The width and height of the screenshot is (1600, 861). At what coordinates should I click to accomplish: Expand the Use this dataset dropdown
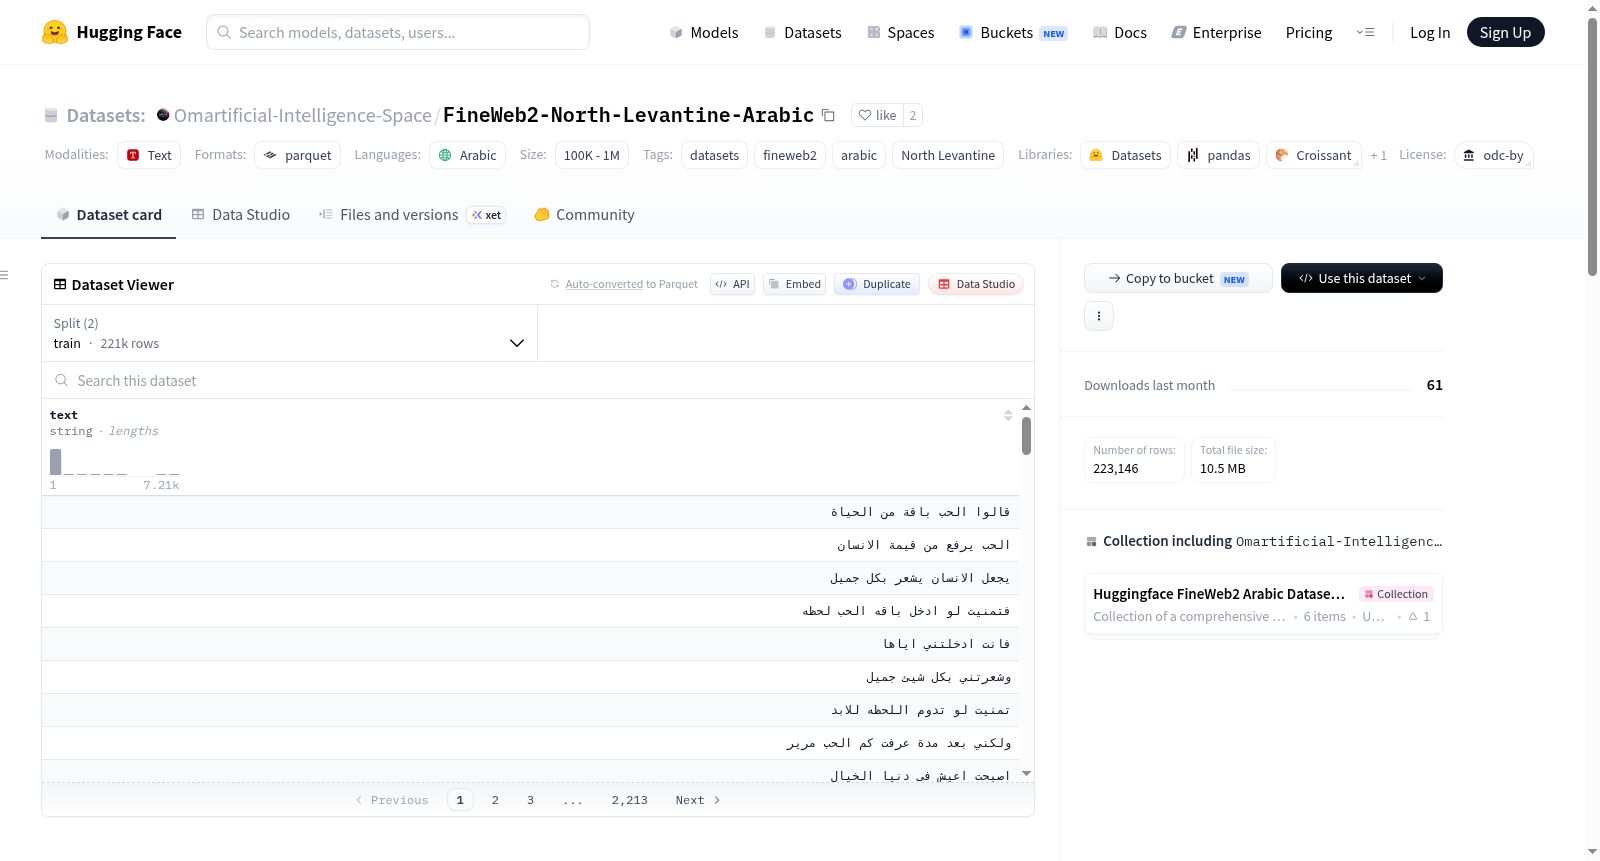(1362, 278)
